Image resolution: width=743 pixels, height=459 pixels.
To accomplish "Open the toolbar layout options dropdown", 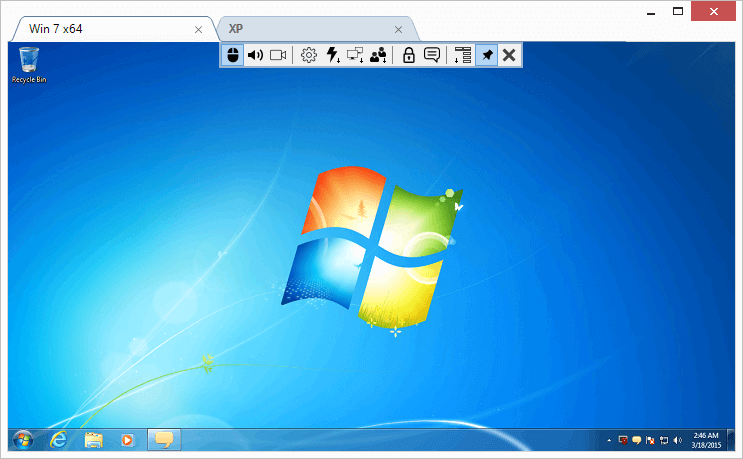I will pyautogui.click(x=462, y=55).
